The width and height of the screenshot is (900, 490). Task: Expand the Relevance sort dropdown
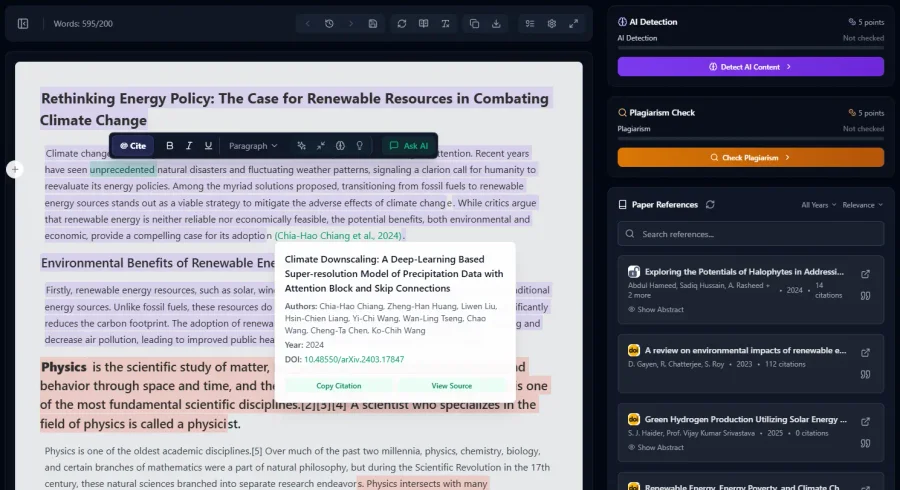point(862,204)
